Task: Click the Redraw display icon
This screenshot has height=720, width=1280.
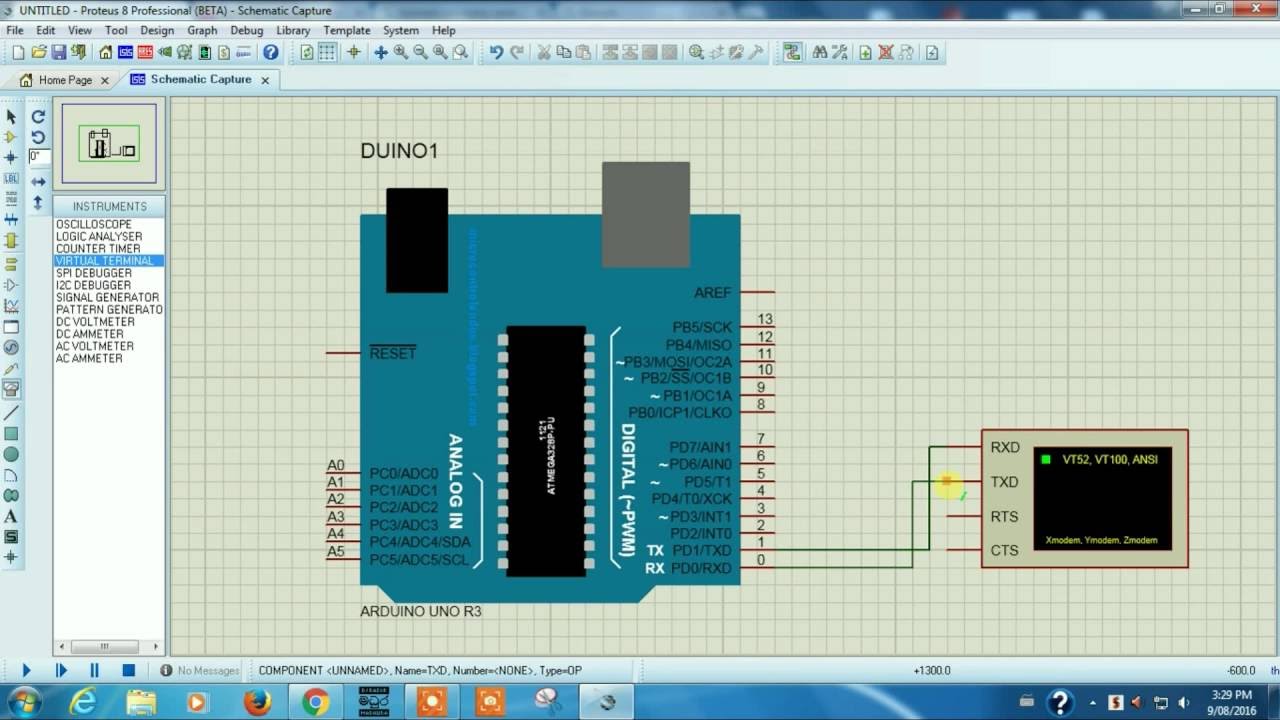Action: (x=307, y=52)
